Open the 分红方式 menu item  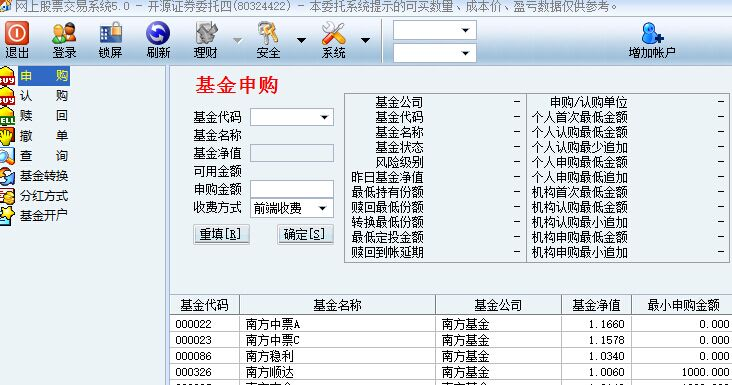point(44,196)
